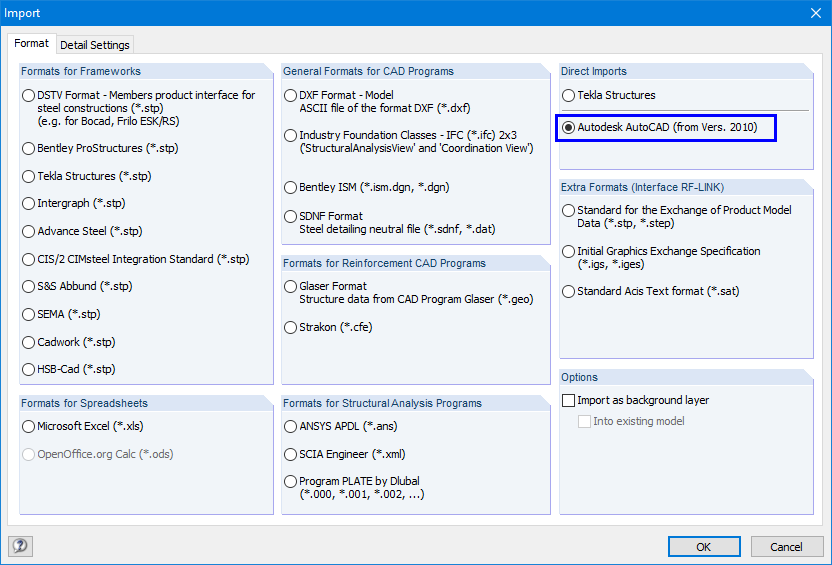Select the Format tab
The width and height of the screenshot is (832, 565).
[x=31, y=44]
